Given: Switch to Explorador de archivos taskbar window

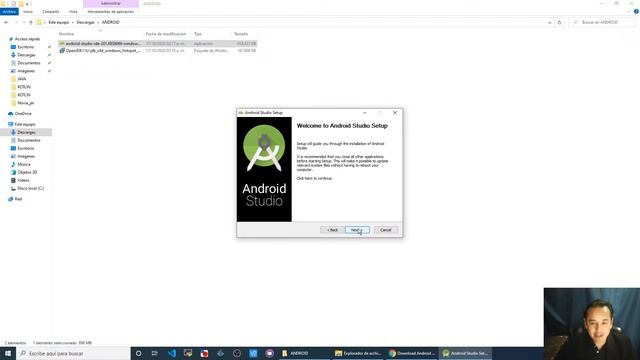Looking at the screenshot, I should 358,353.
